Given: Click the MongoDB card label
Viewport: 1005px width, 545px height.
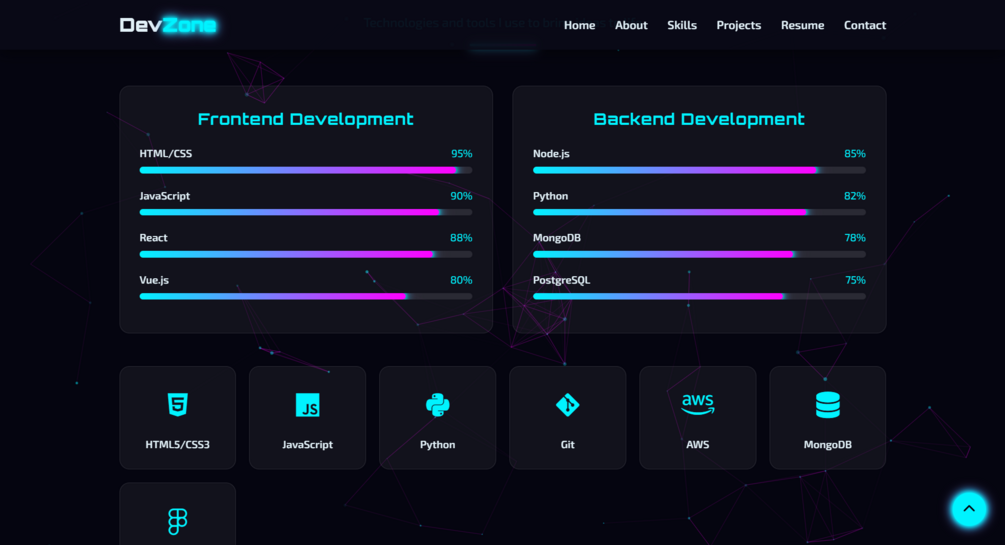Looking at the screenshot, I should (x=827, y=444).
